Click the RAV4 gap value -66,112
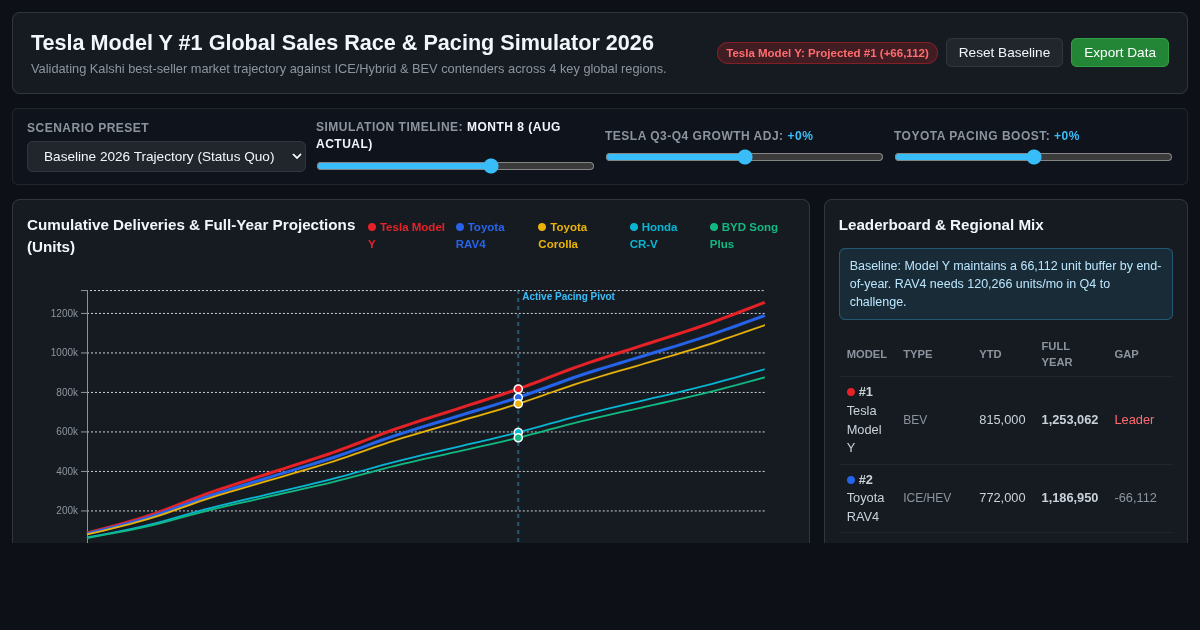This screenshot has height=630, width=1200. pyautogui.click(x=1135, y=498)
